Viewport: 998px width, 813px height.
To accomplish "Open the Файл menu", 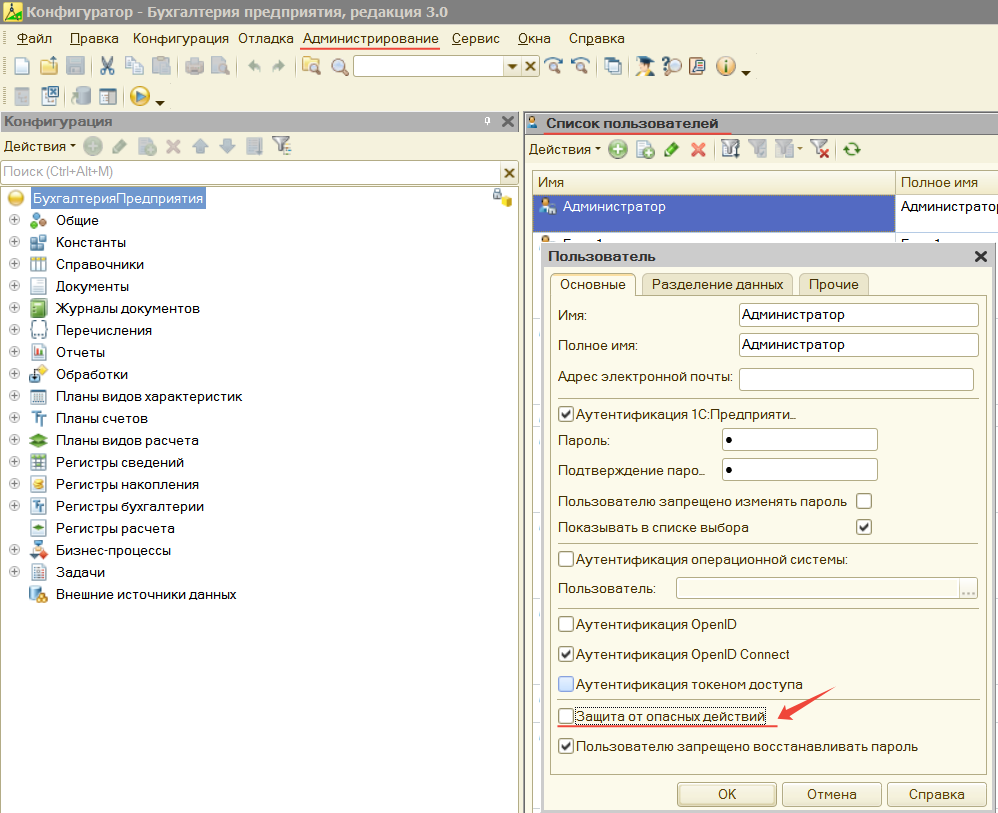I will pos(34,38).
